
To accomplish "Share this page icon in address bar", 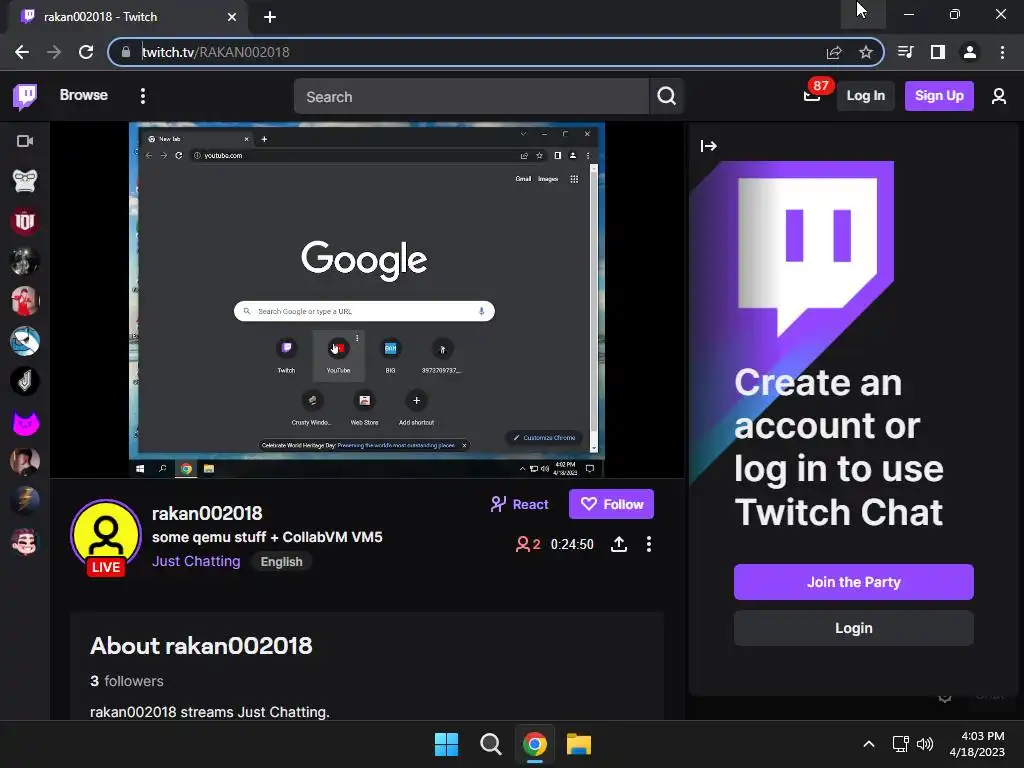I will (x=834, y=52).
